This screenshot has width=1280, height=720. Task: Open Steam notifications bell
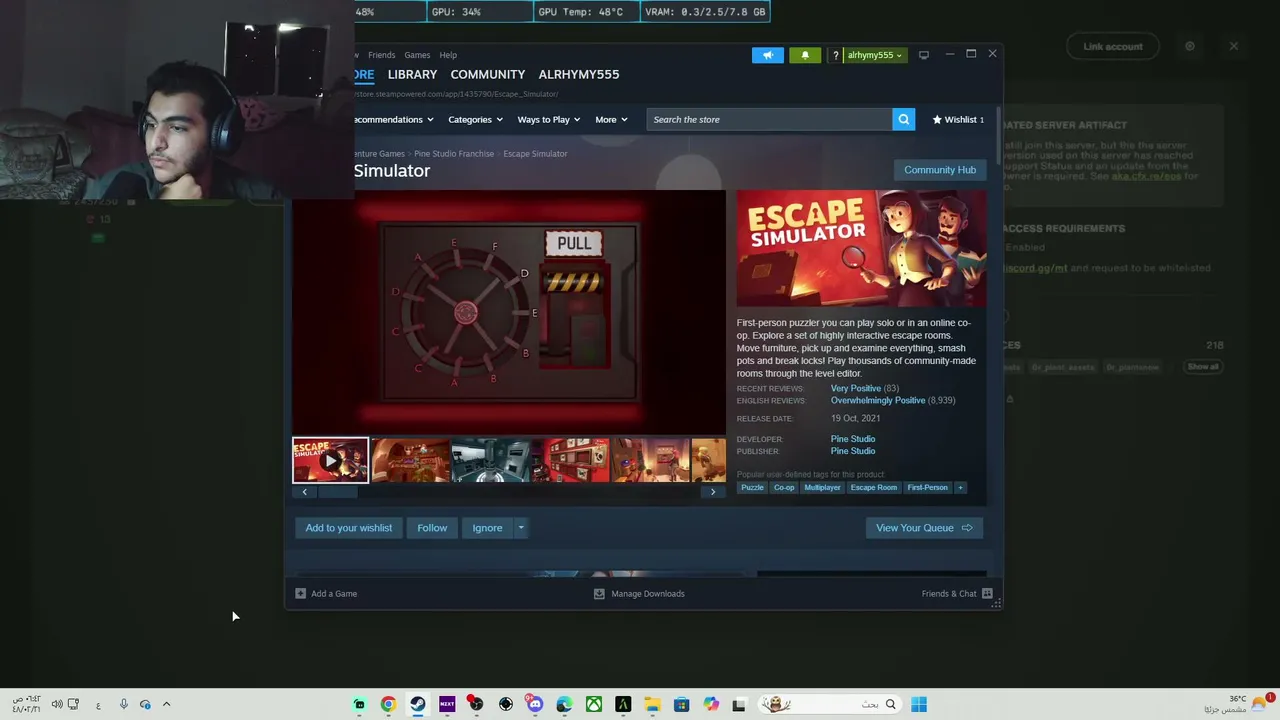(x=805, y=55)
